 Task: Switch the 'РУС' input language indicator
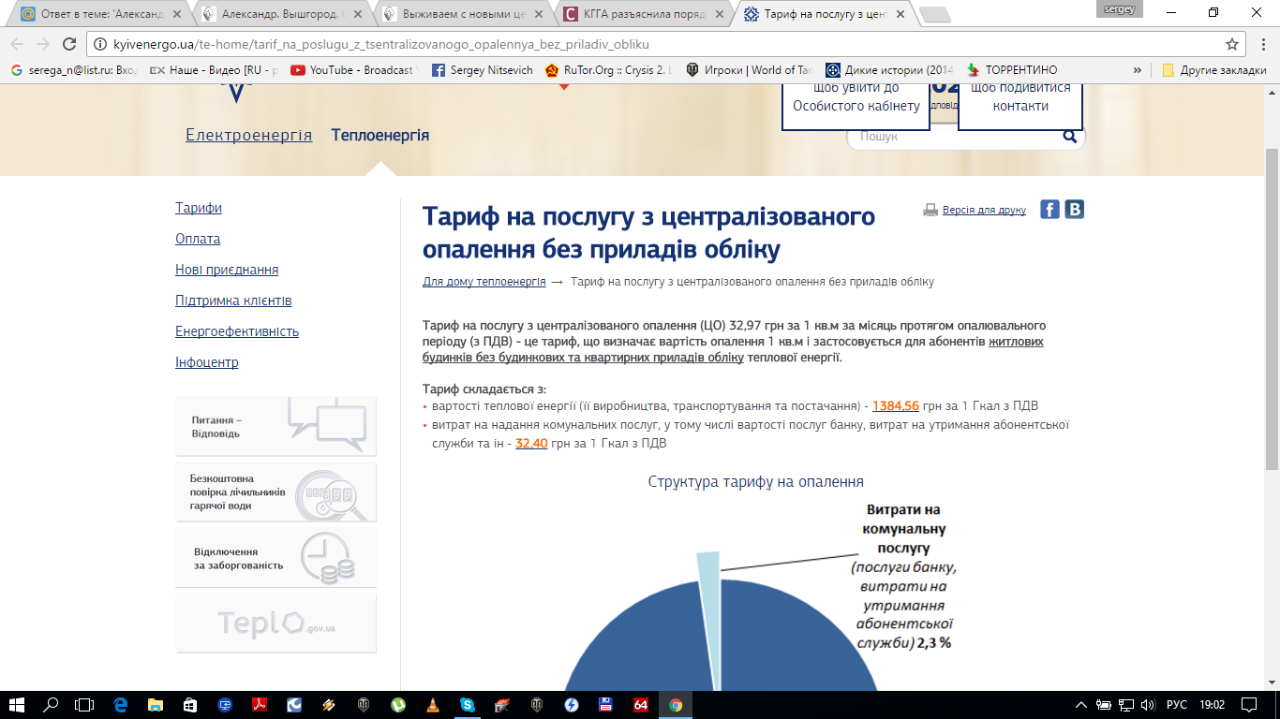click(x=1178, y=705)
